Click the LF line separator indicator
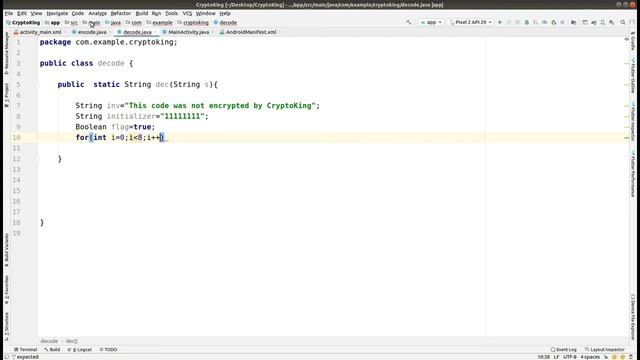Screen dimensions: 640x360 (x=556, y=357)
